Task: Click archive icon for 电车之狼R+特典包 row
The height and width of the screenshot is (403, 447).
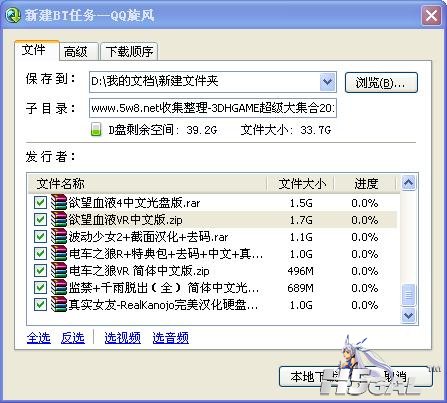Action: tap(59, 253)
